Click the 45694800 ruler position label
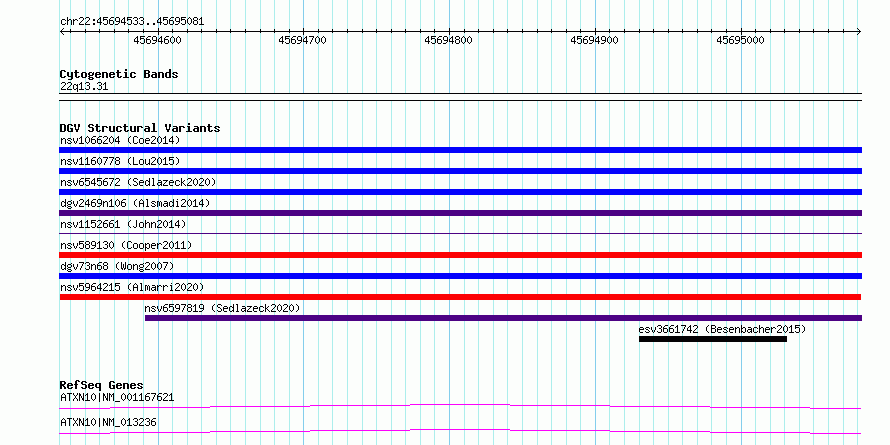The height and width of the screenshot is (445, 890). (448, 40)
